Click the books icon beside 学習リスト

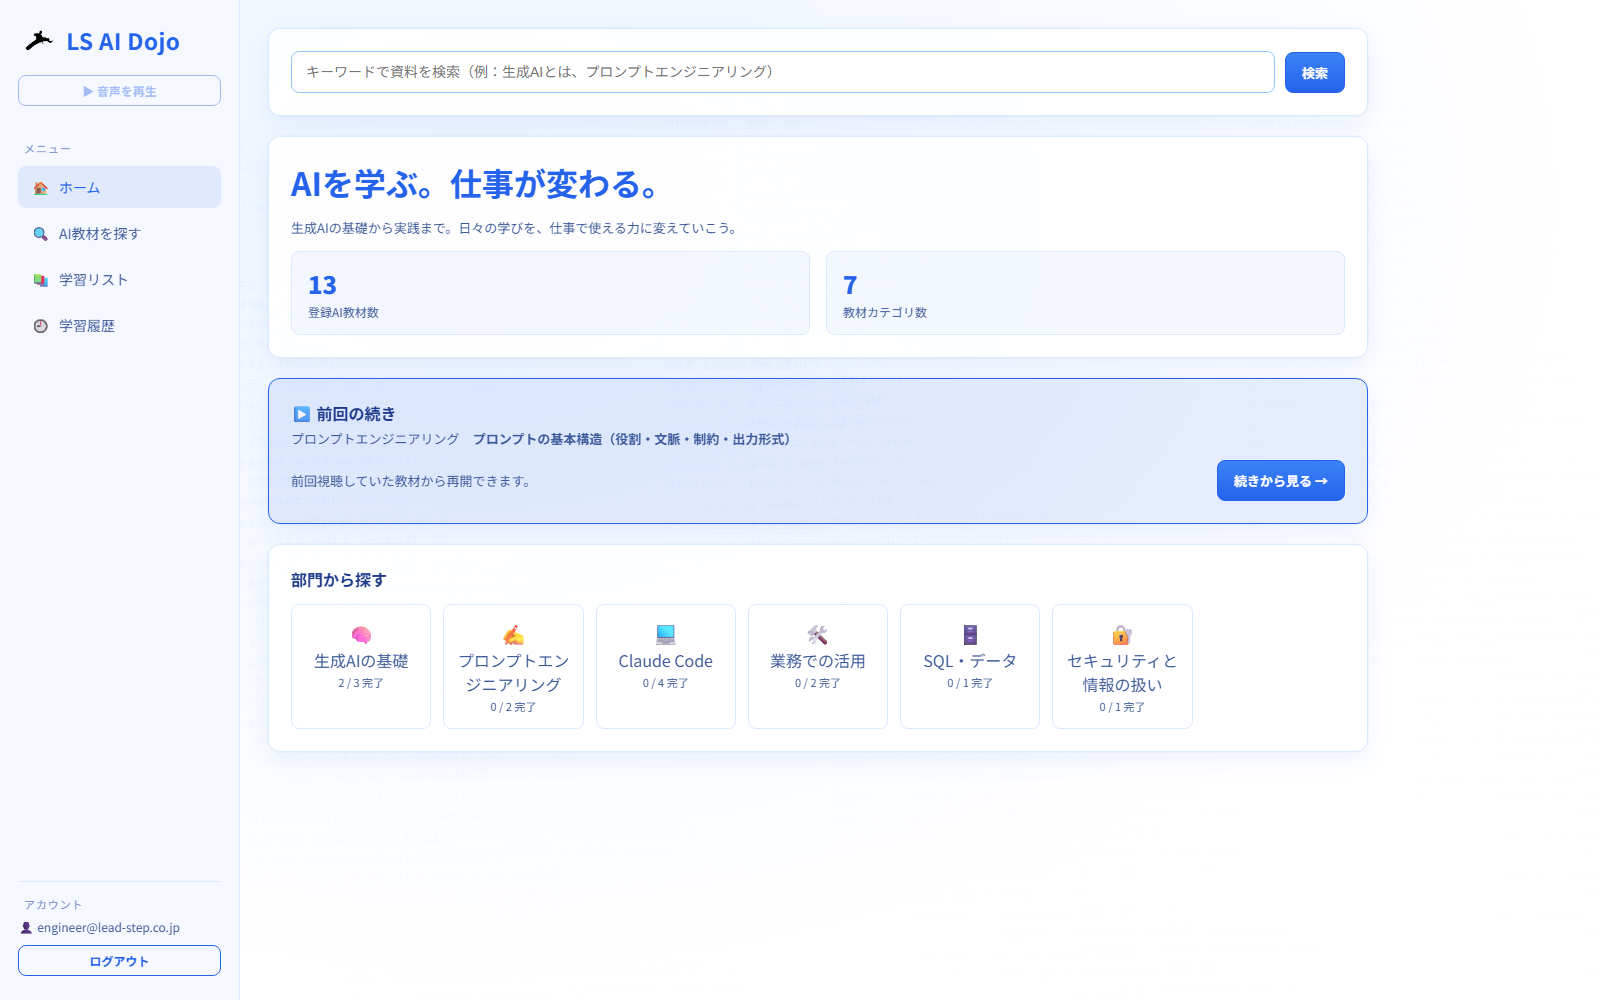41,280
